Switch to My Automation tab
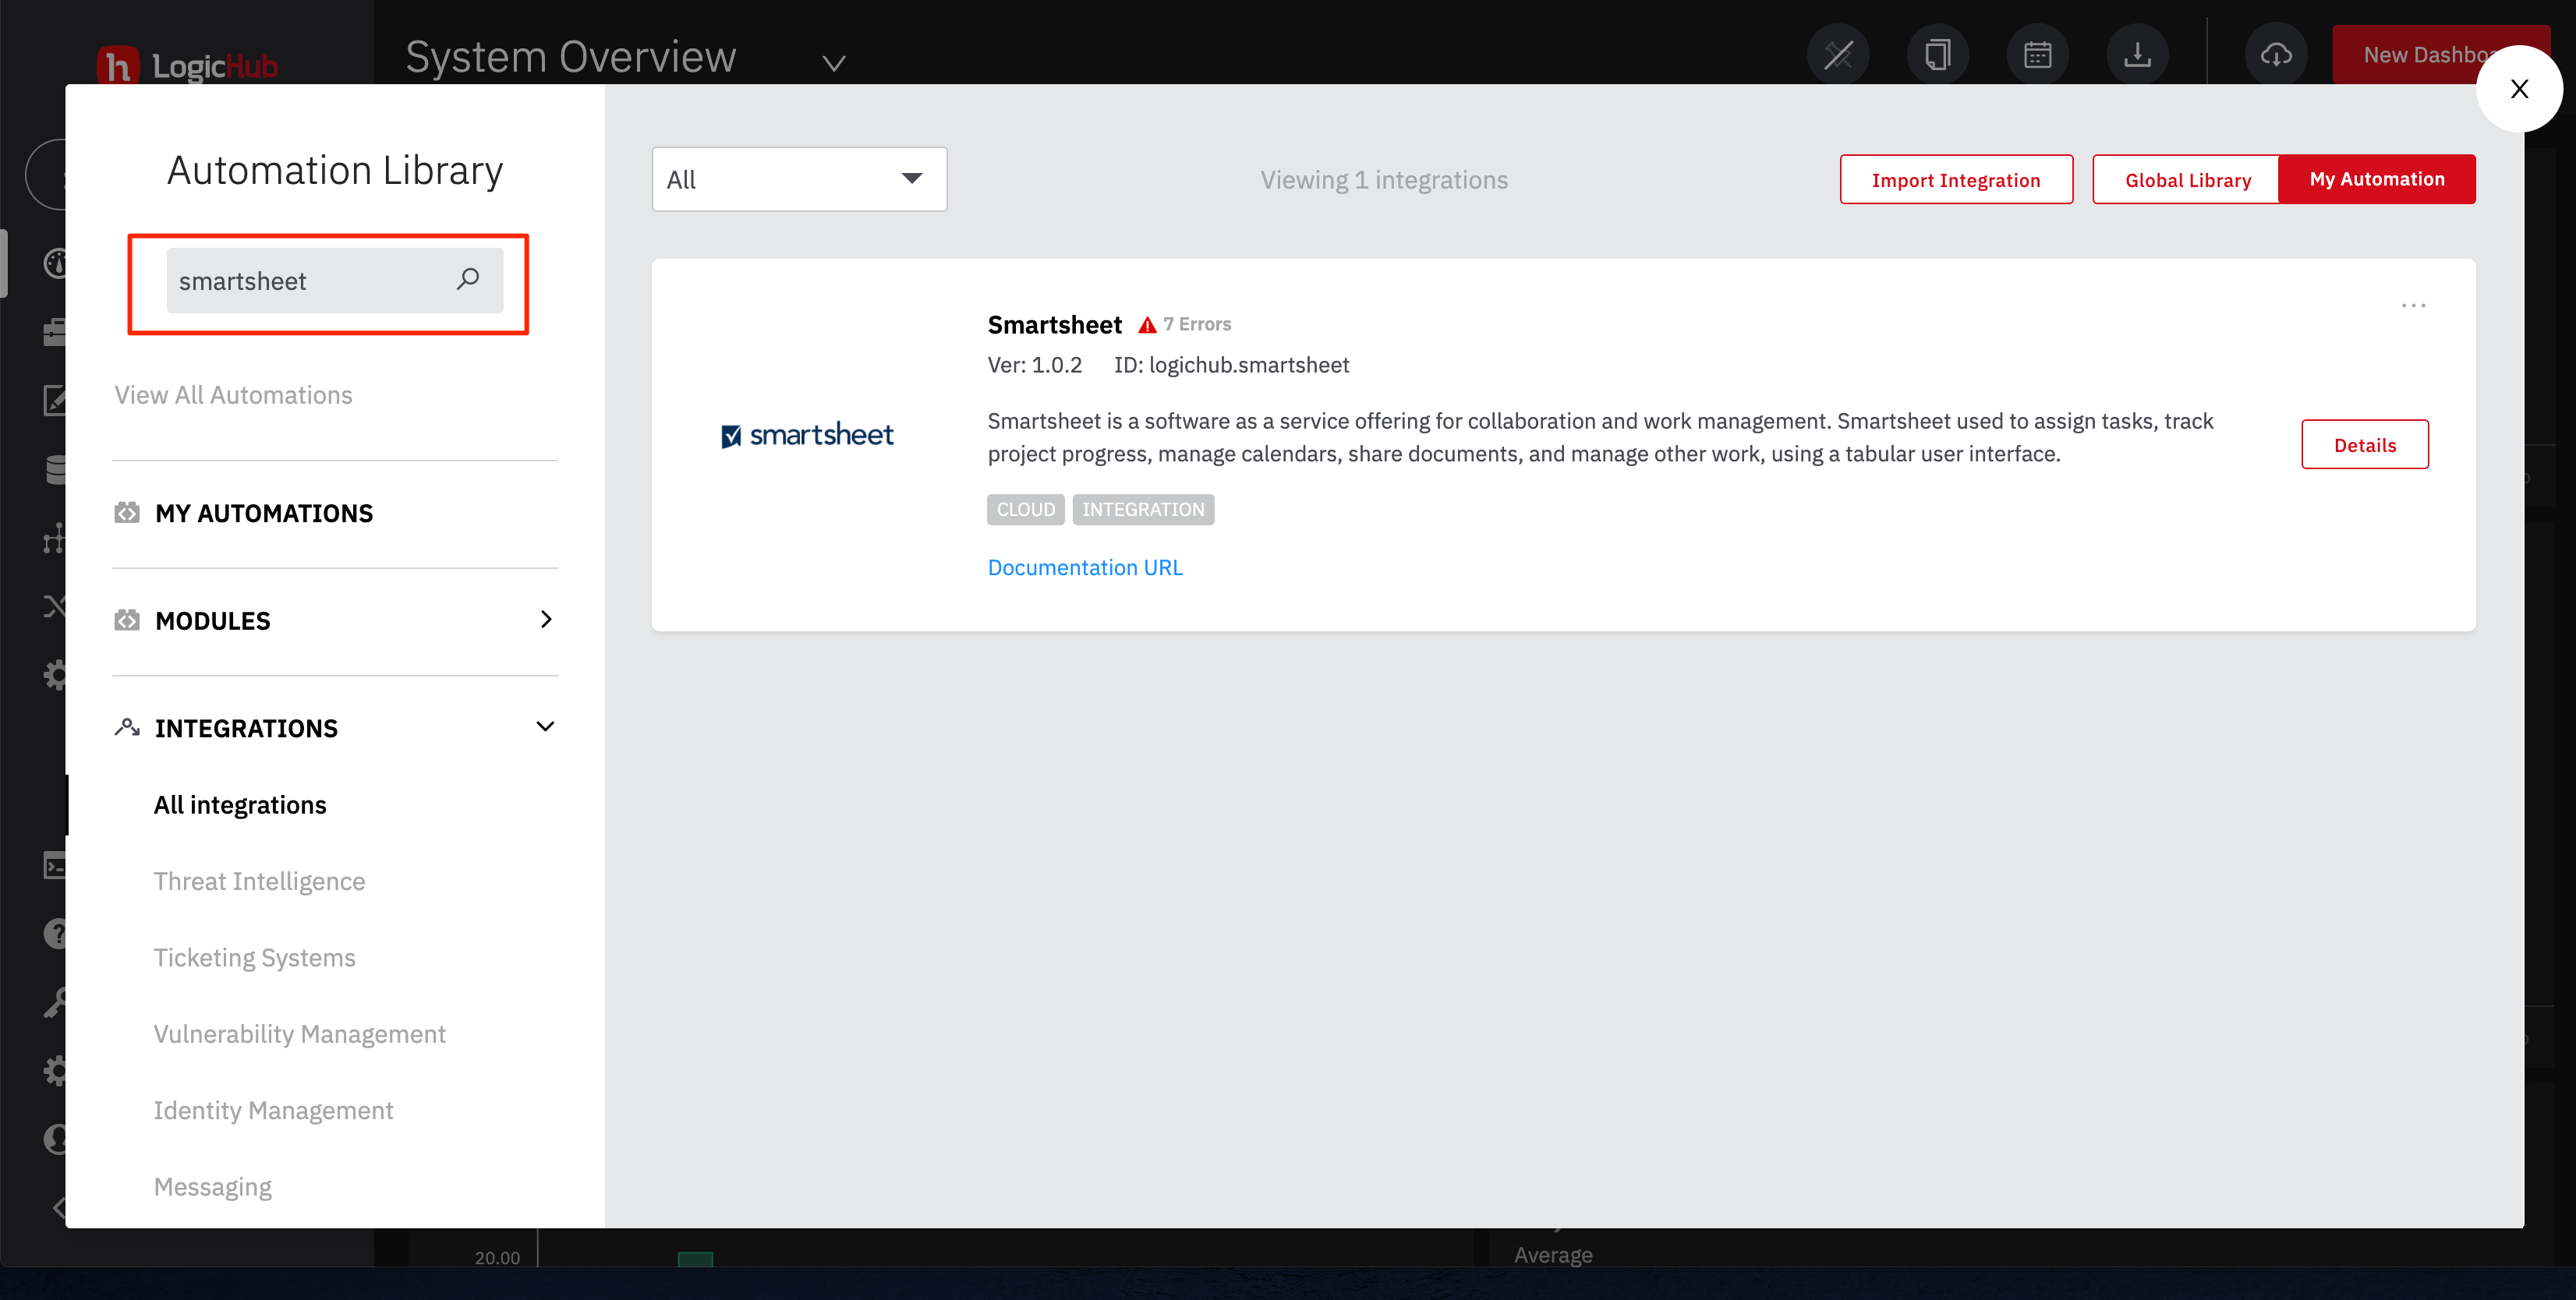 (x=2377, y=179)
